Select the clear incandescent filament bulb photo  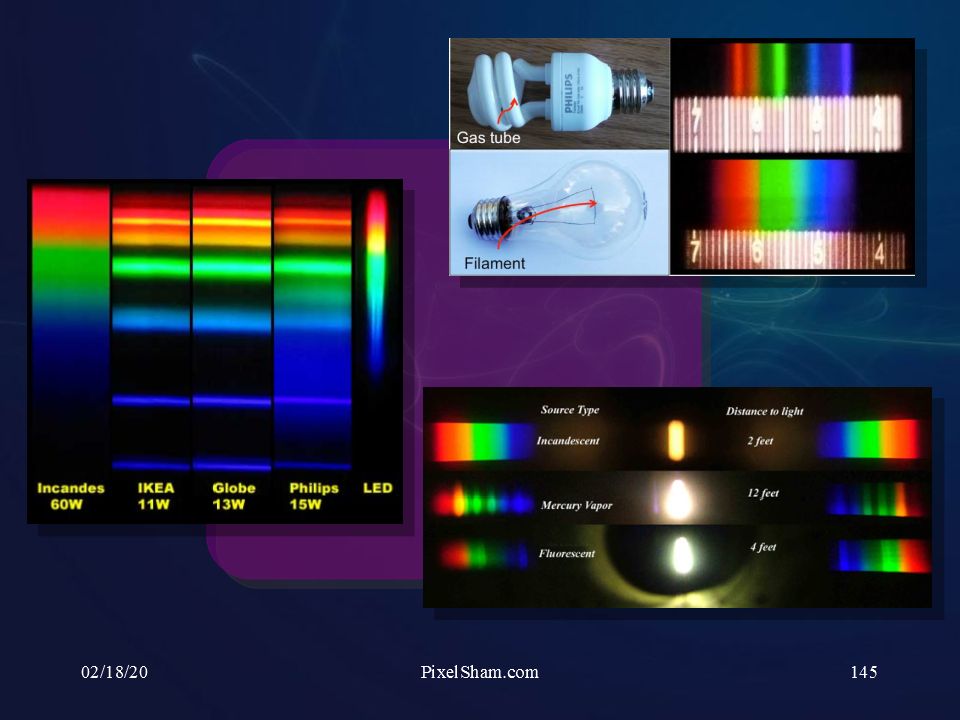click(x=560, y=212)
